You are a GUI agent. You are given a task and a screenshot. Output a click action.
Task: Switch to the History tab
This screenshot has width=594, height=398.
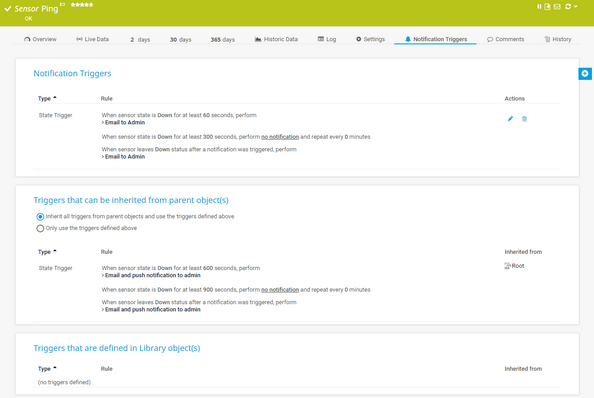[558, 39]
